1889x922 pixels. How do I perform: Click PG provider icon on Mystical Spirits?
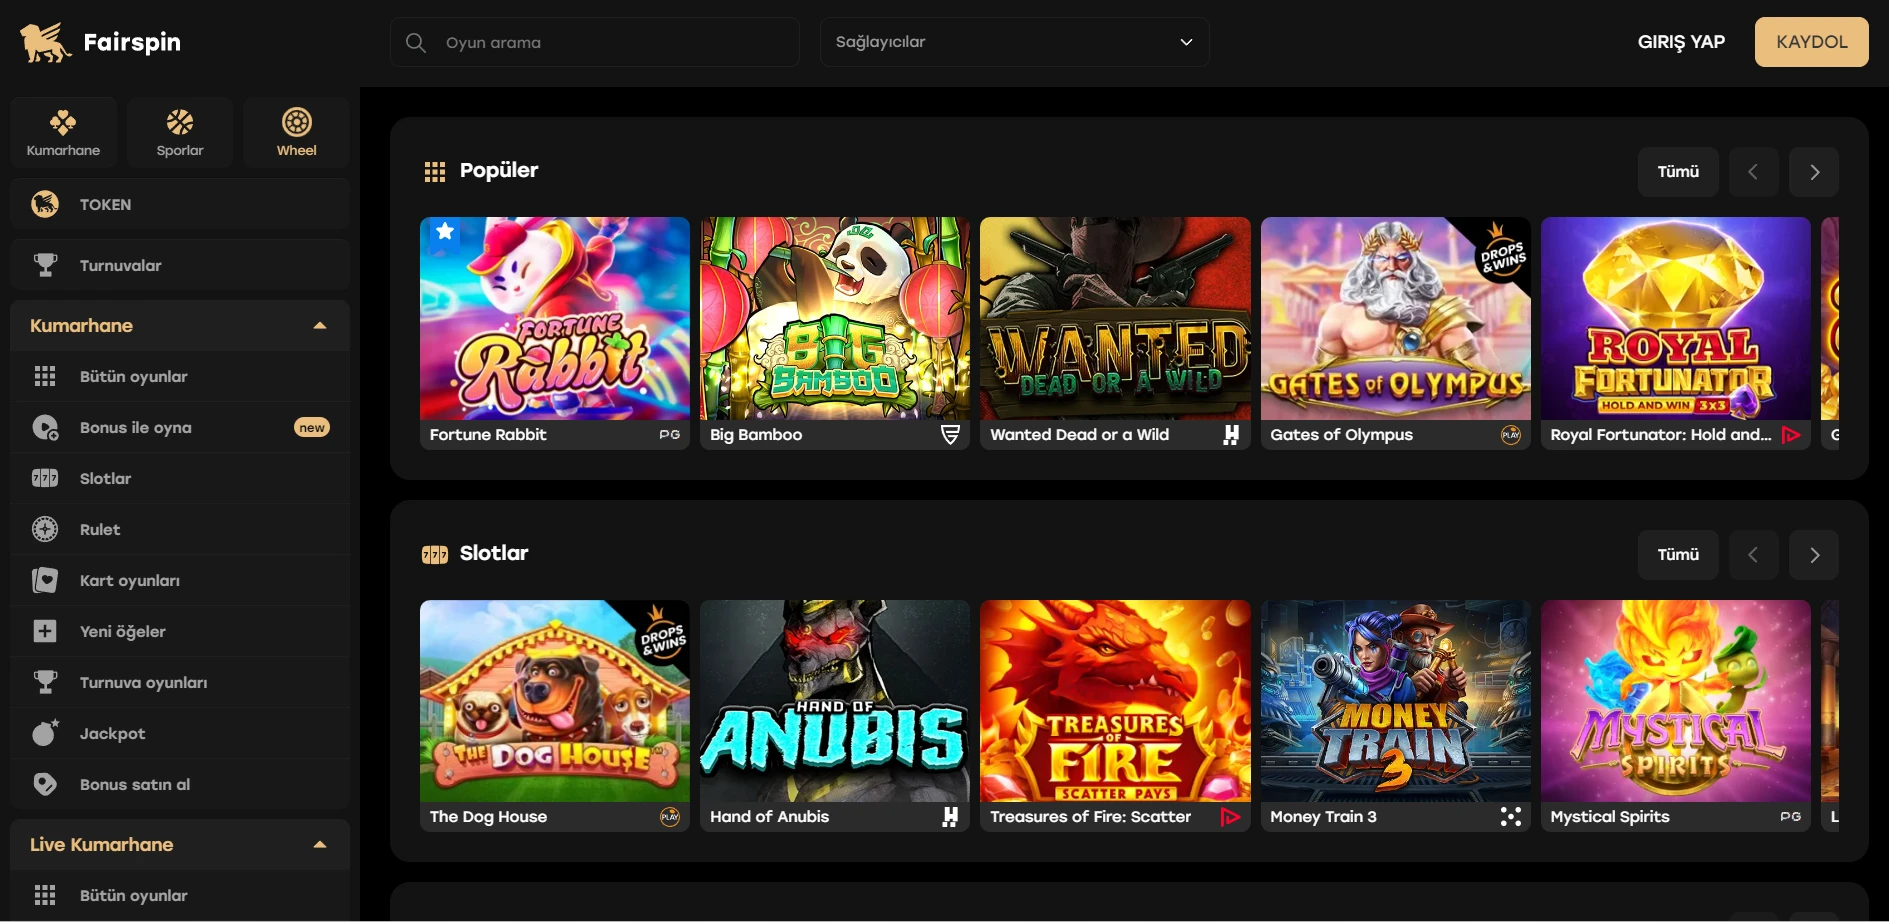pos(1791,817)
